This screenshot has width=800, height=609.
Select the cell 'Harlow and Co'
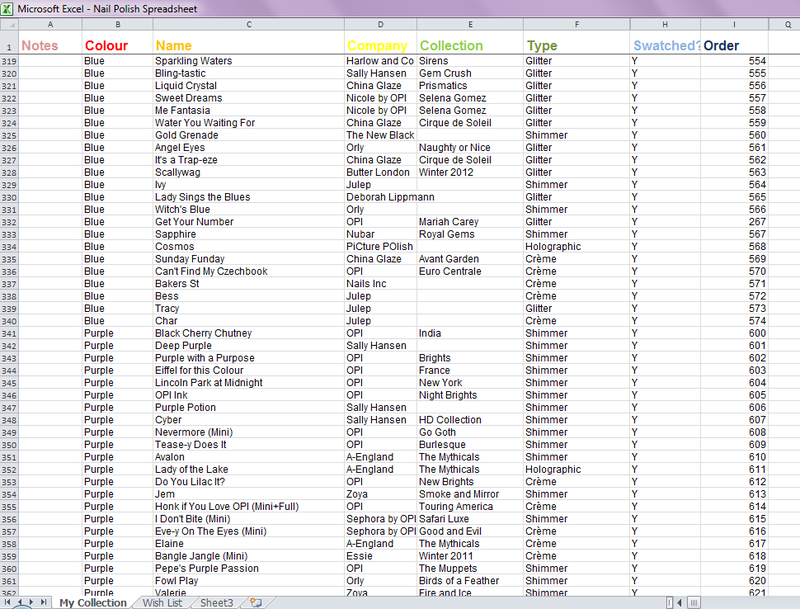(x=381, y=61)
